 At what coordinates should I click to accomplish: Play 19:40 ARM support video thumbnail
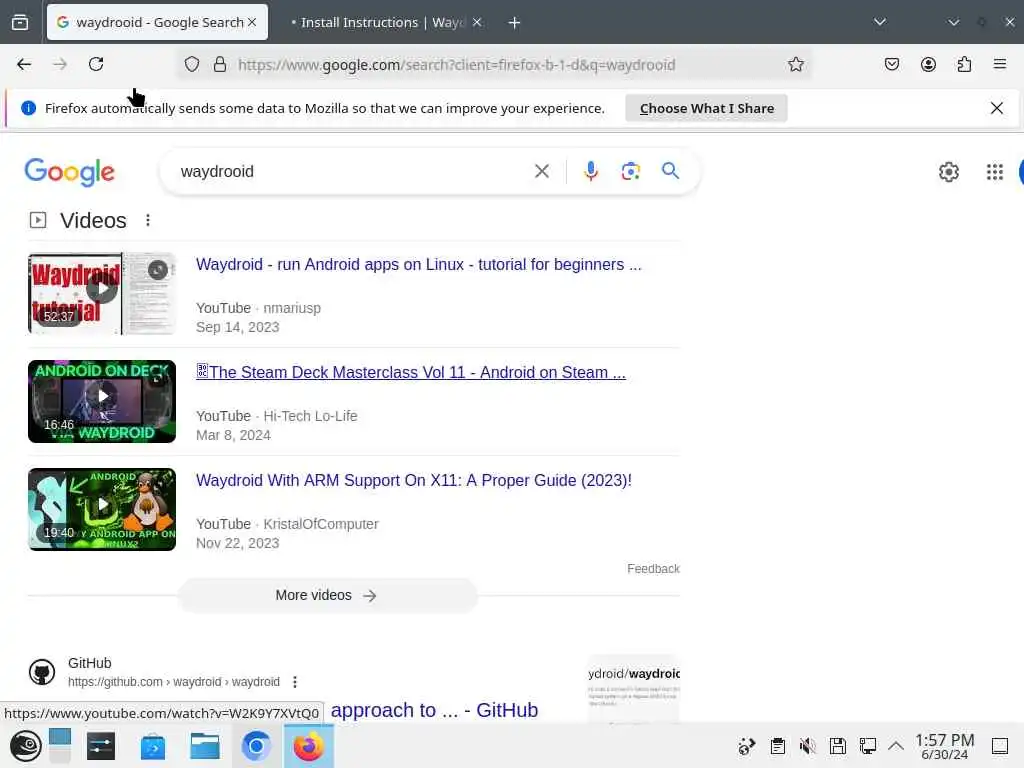pyautogui.click(x=102, y=509)
